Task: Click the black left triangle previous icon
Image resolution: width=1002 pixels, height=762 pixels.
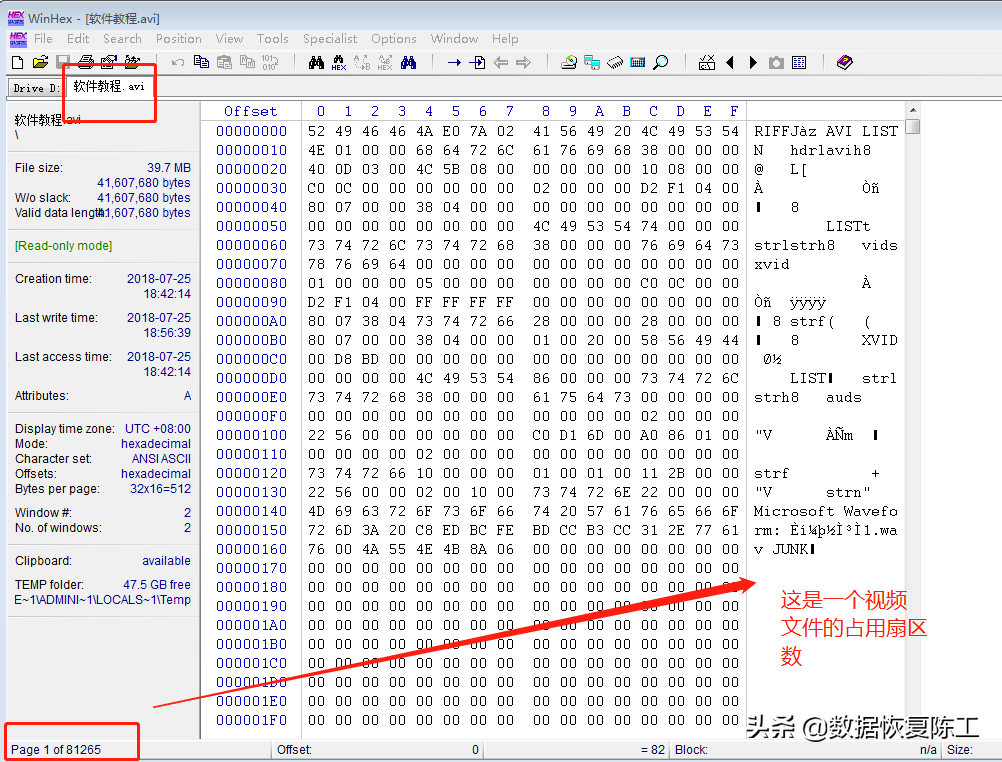Action: [730, 62]
